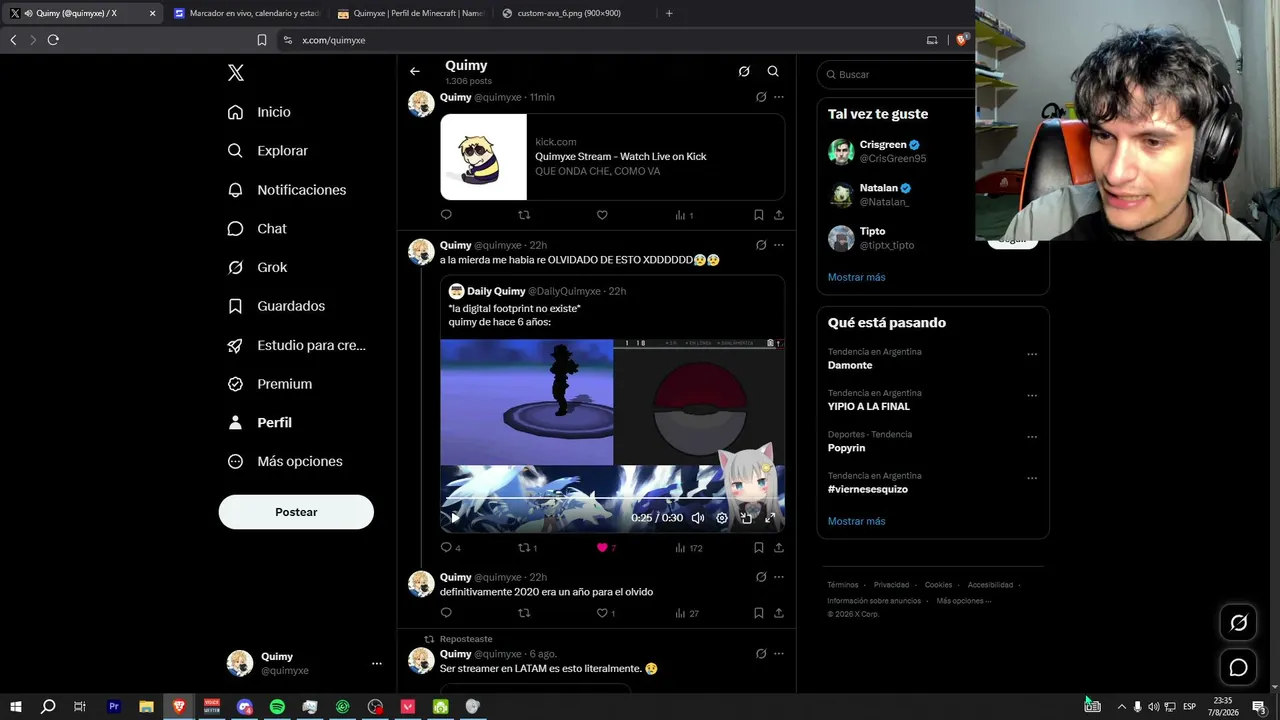
Task: Like the 'definitivamente 2020' post
Action: point(606,613)
